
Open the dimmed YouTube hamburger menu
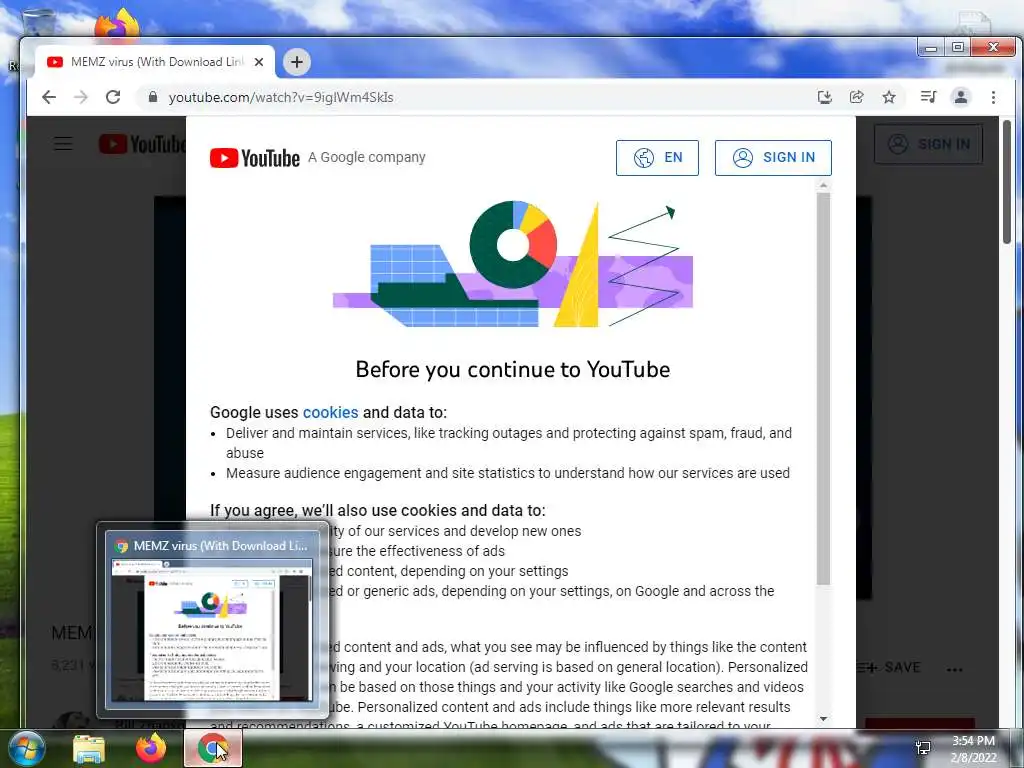point(63,144)
